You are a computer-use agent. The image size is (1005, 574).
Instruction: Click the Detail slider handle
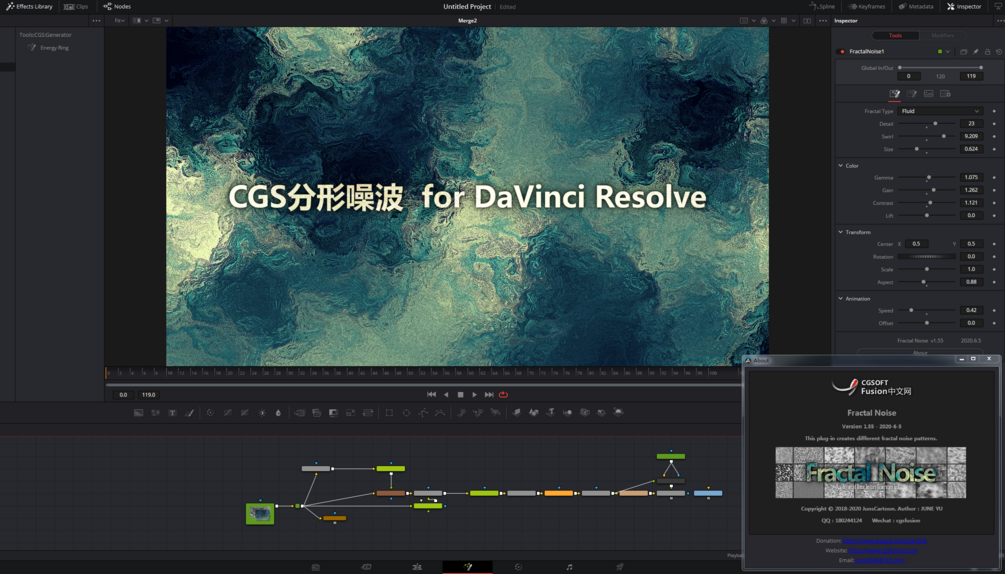[x=935, y=124]
